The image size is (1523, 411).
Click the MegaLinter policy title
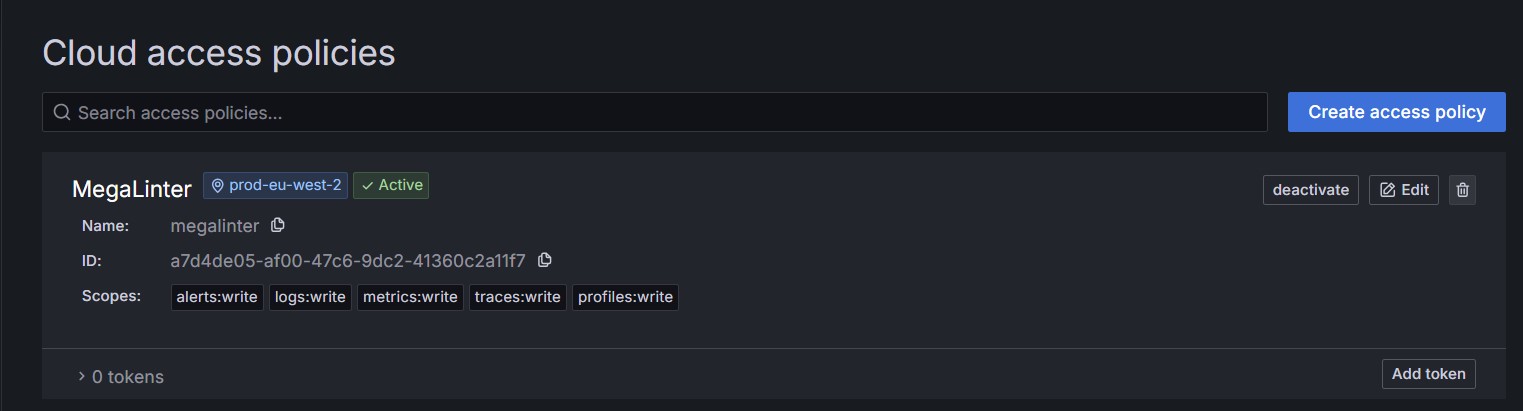132,188
